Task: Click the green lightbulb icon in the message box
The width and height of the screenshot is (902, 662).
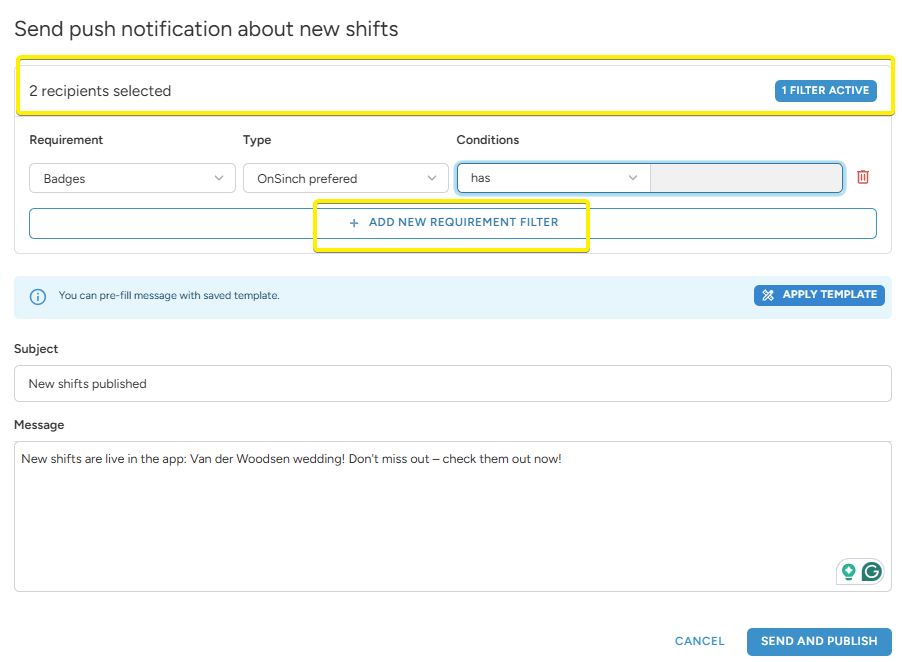Action: (849, 571)
